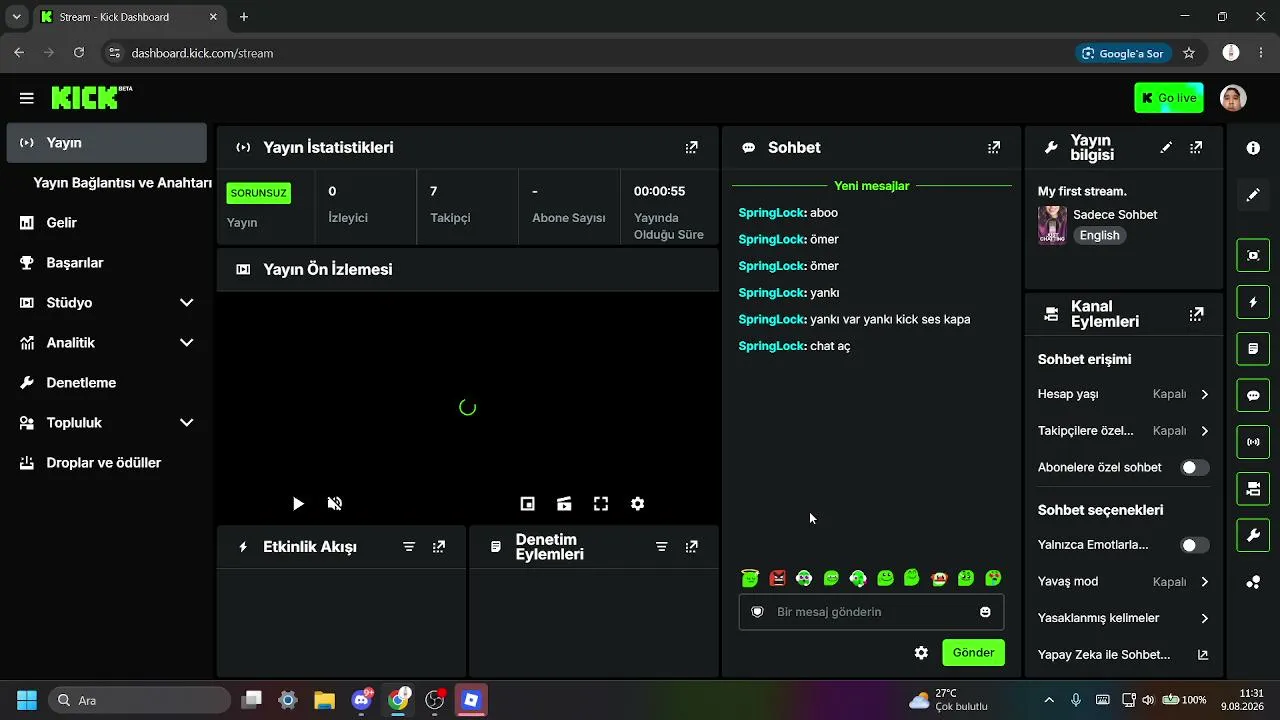Image resolution: width=1280 pixels, height=720 pixels.
Task: Pop out the Kanal Eylemleri panel
Action: [x=1196, y=314]
